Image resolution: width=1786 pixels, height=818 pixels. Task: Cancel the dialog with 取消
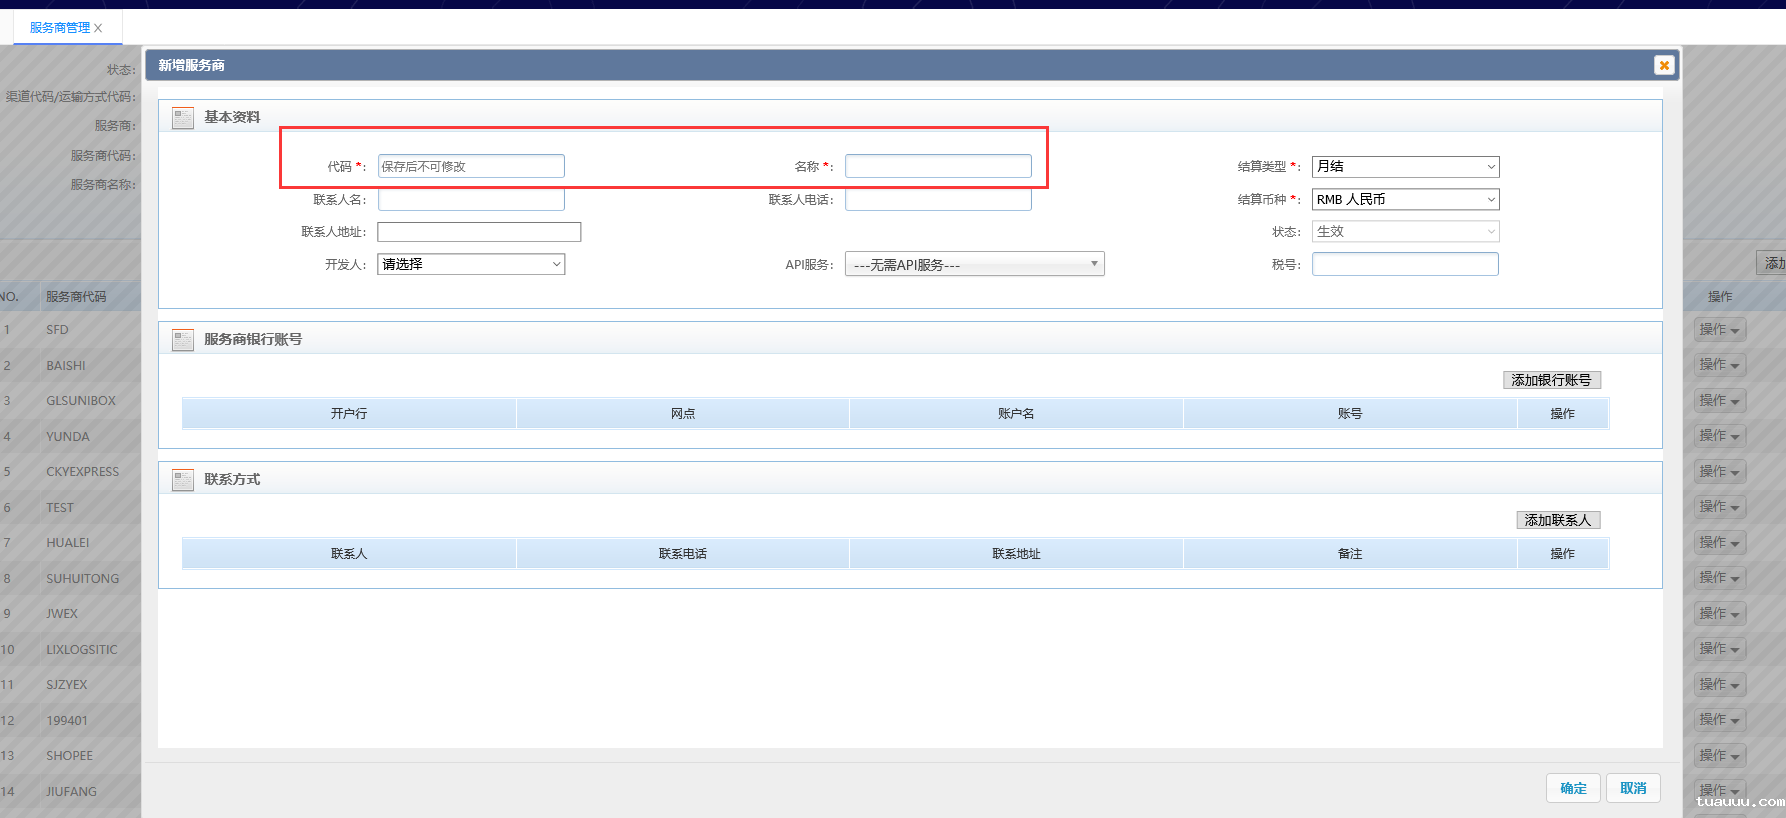tap(1633, 788)
